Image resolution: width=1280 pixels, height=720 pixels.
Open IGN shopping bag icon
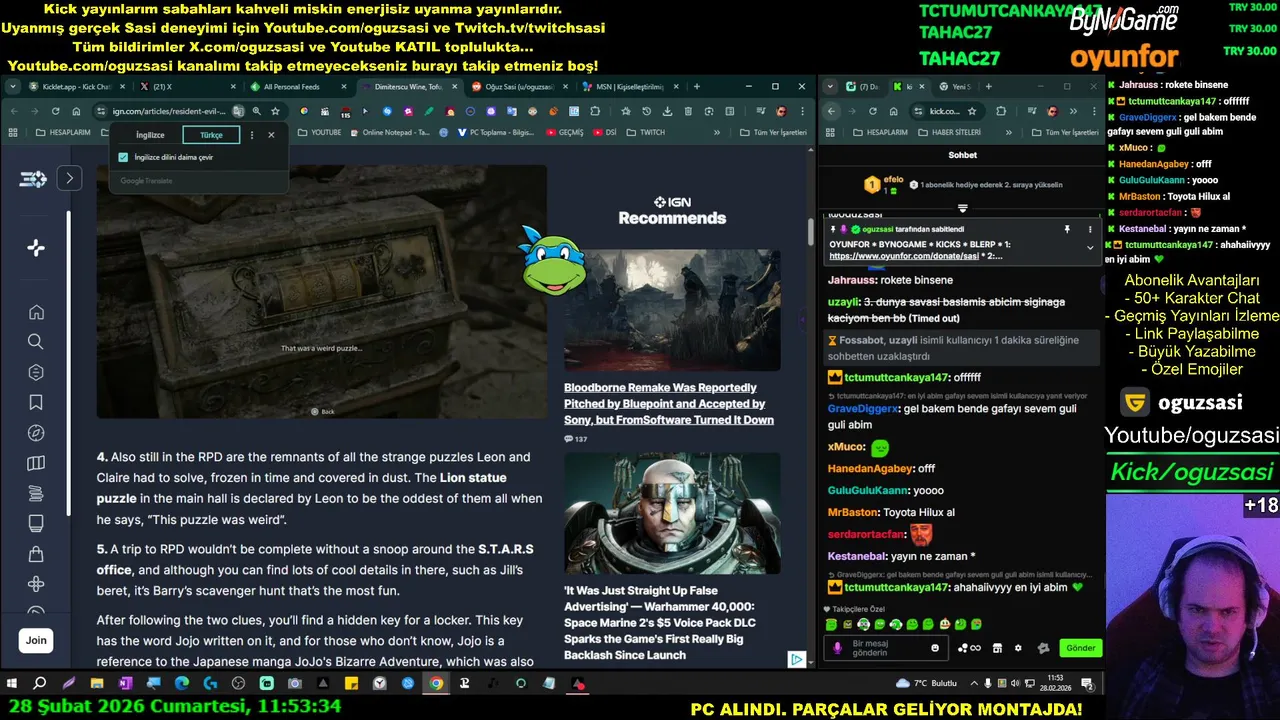[x=36, y=554]
